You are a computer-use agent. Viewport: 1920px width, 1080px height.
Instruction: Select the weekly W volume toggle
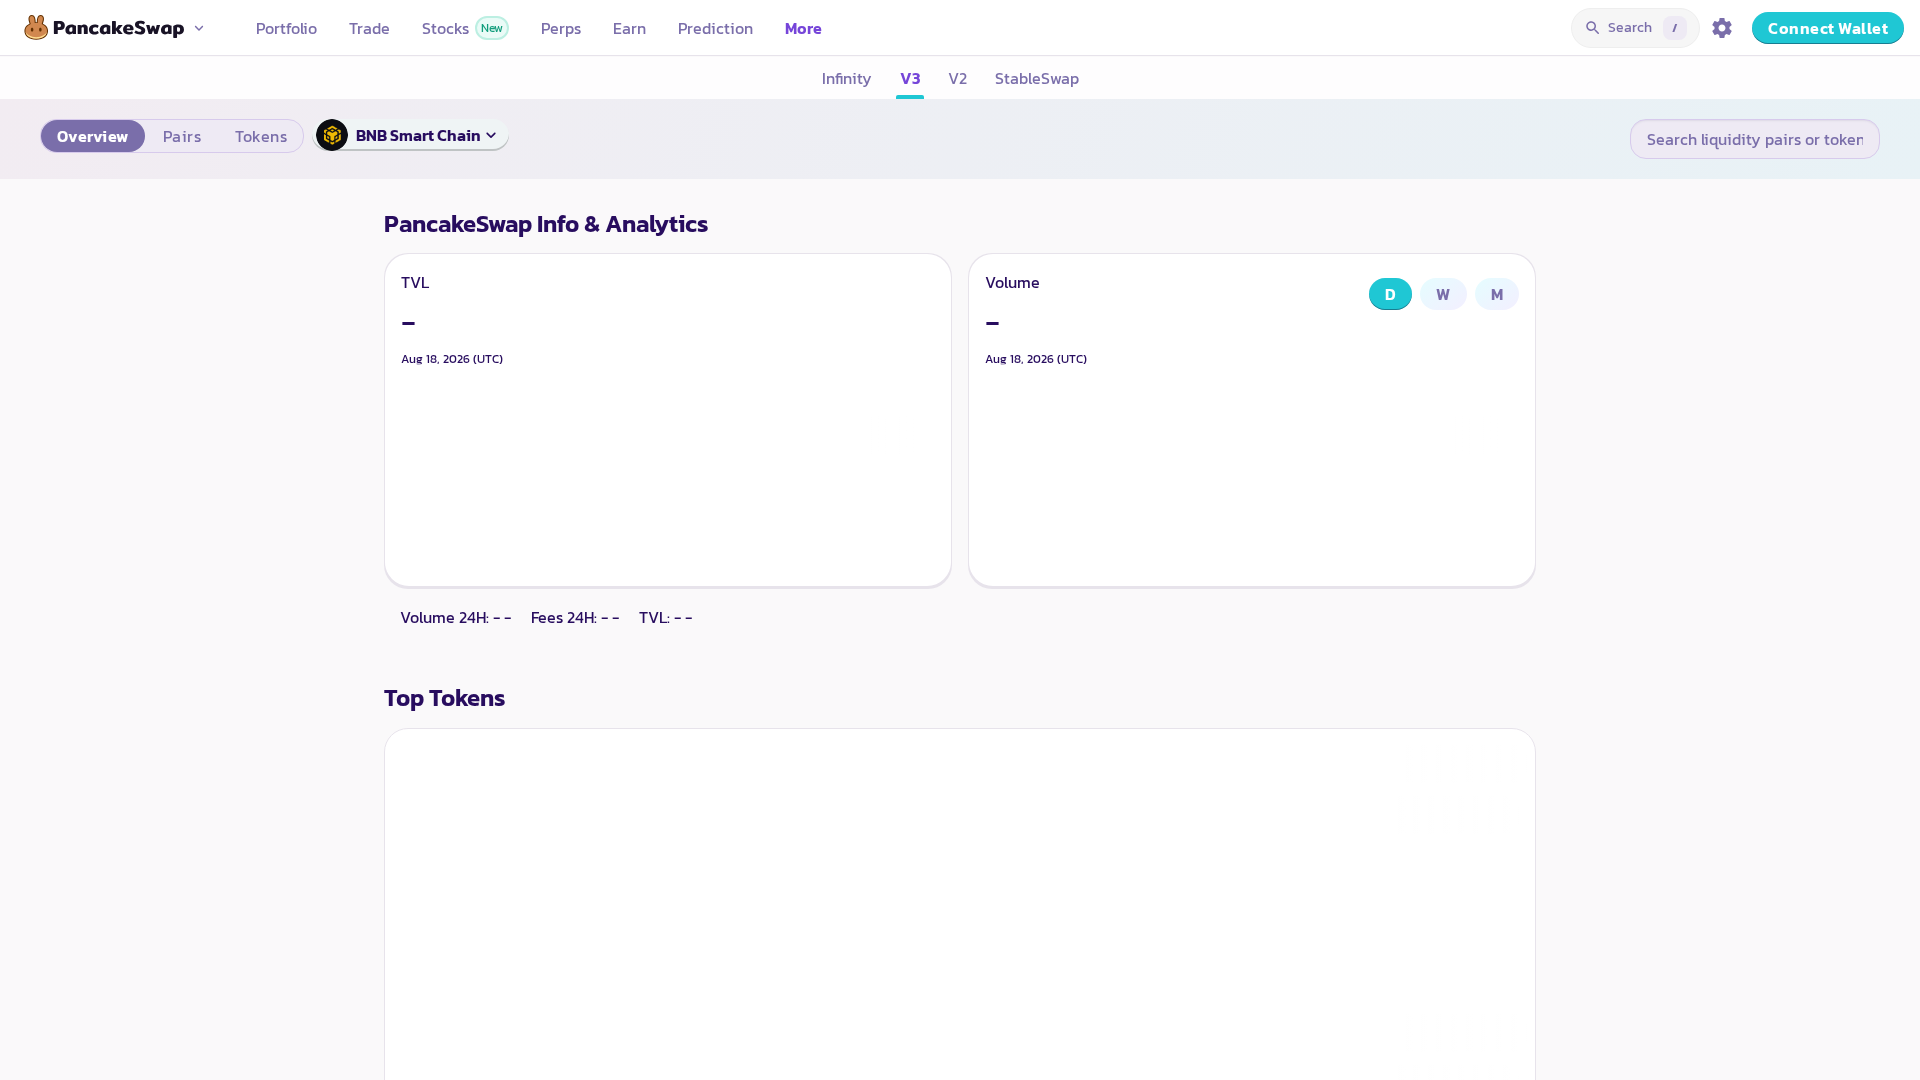1443,294
